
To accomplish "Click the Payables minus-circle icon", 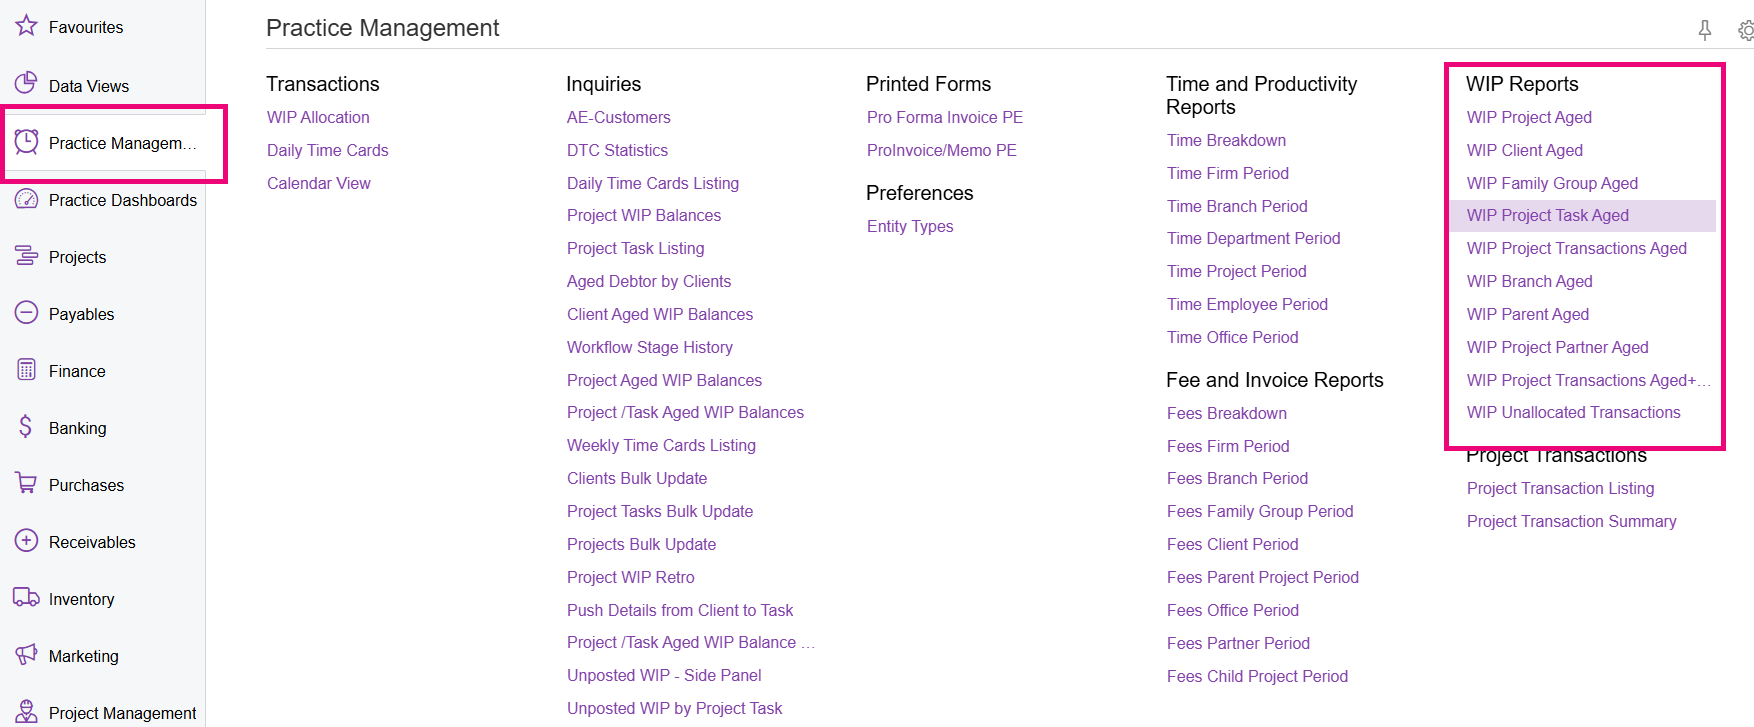I will pyautogui.click(x=26, y=313).
